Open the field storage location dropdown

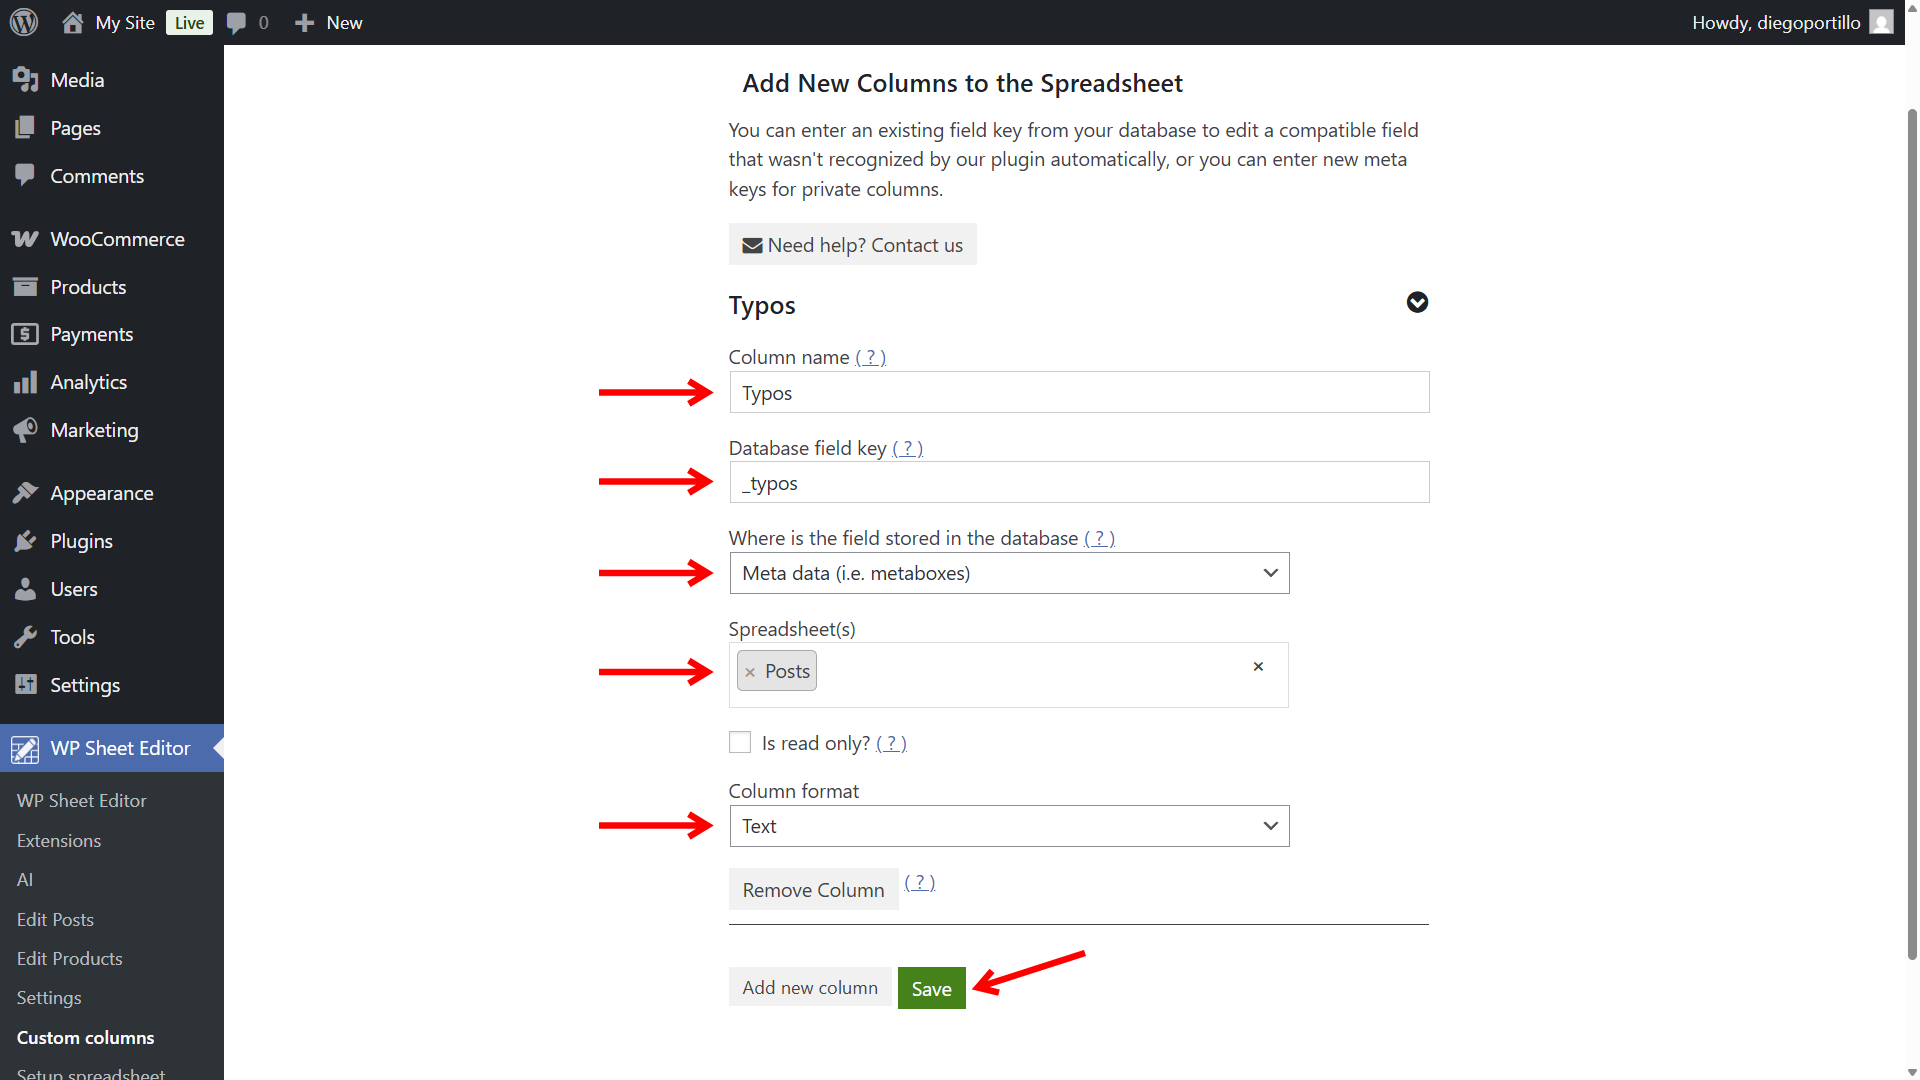click(x=1009, y=573)
